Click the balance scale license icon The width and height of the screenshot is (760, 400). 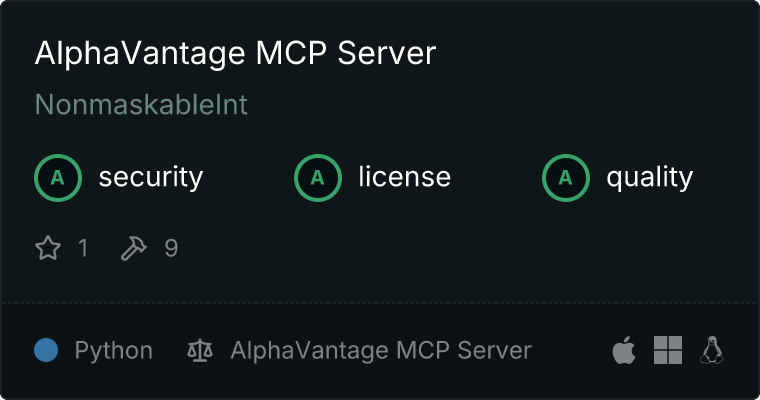pos(200,350)
